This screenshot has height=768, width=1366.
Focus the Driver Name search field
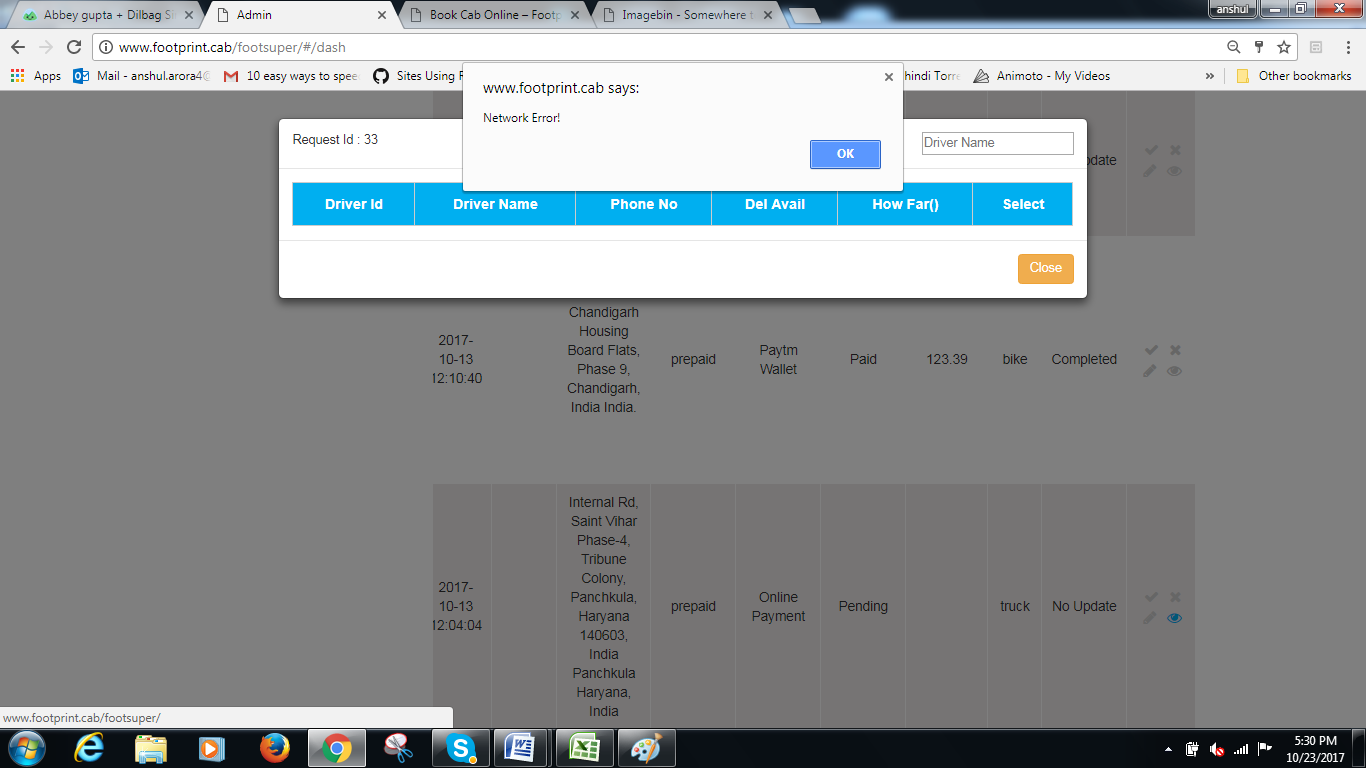tap(997, 143)
